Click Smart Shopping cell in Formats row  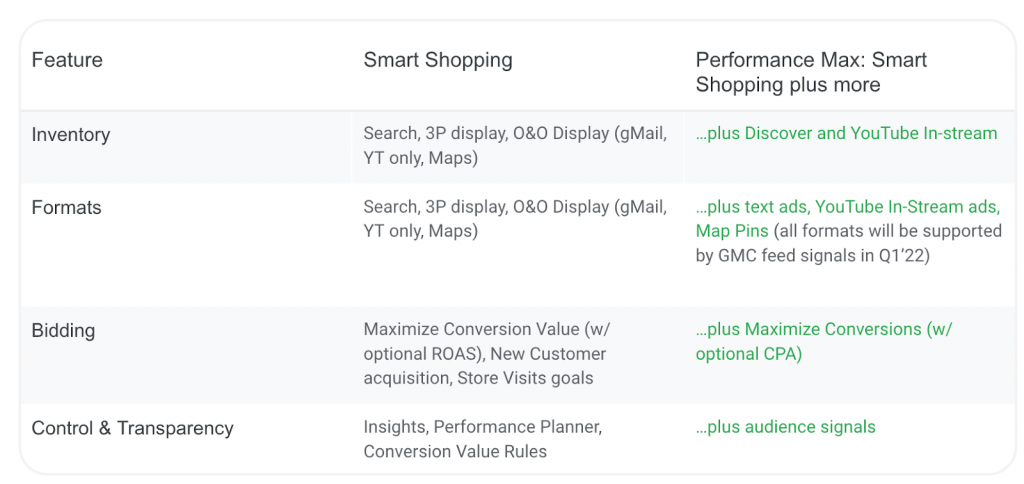click(x=514, y=219)
